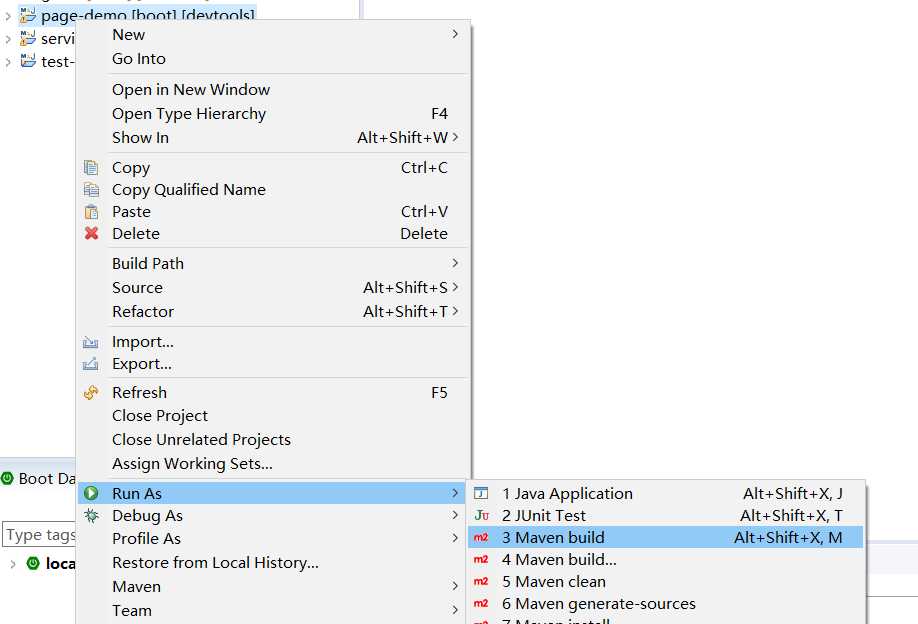This screenshot has height=624, width=918.
Task: Expand the local node in Boot Dashboard
Action: [x=13, y=564]
